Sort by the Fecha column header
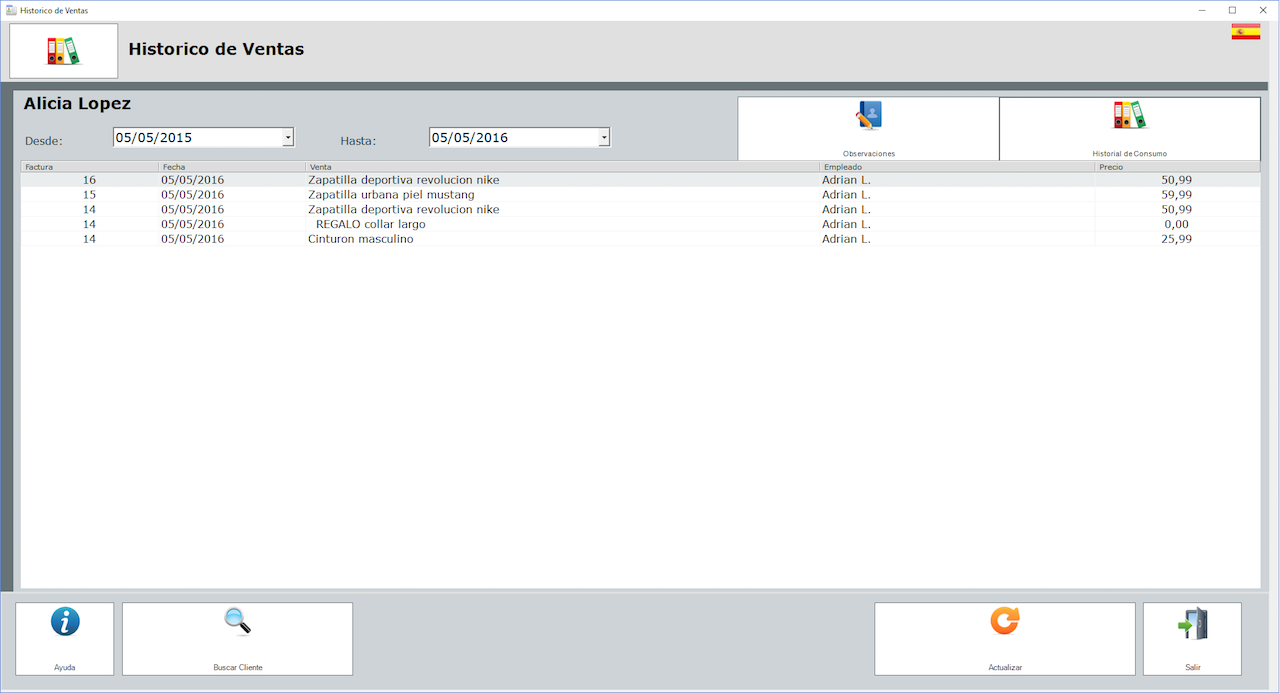This screenshot has height=693, width=1280. point(231,167)
